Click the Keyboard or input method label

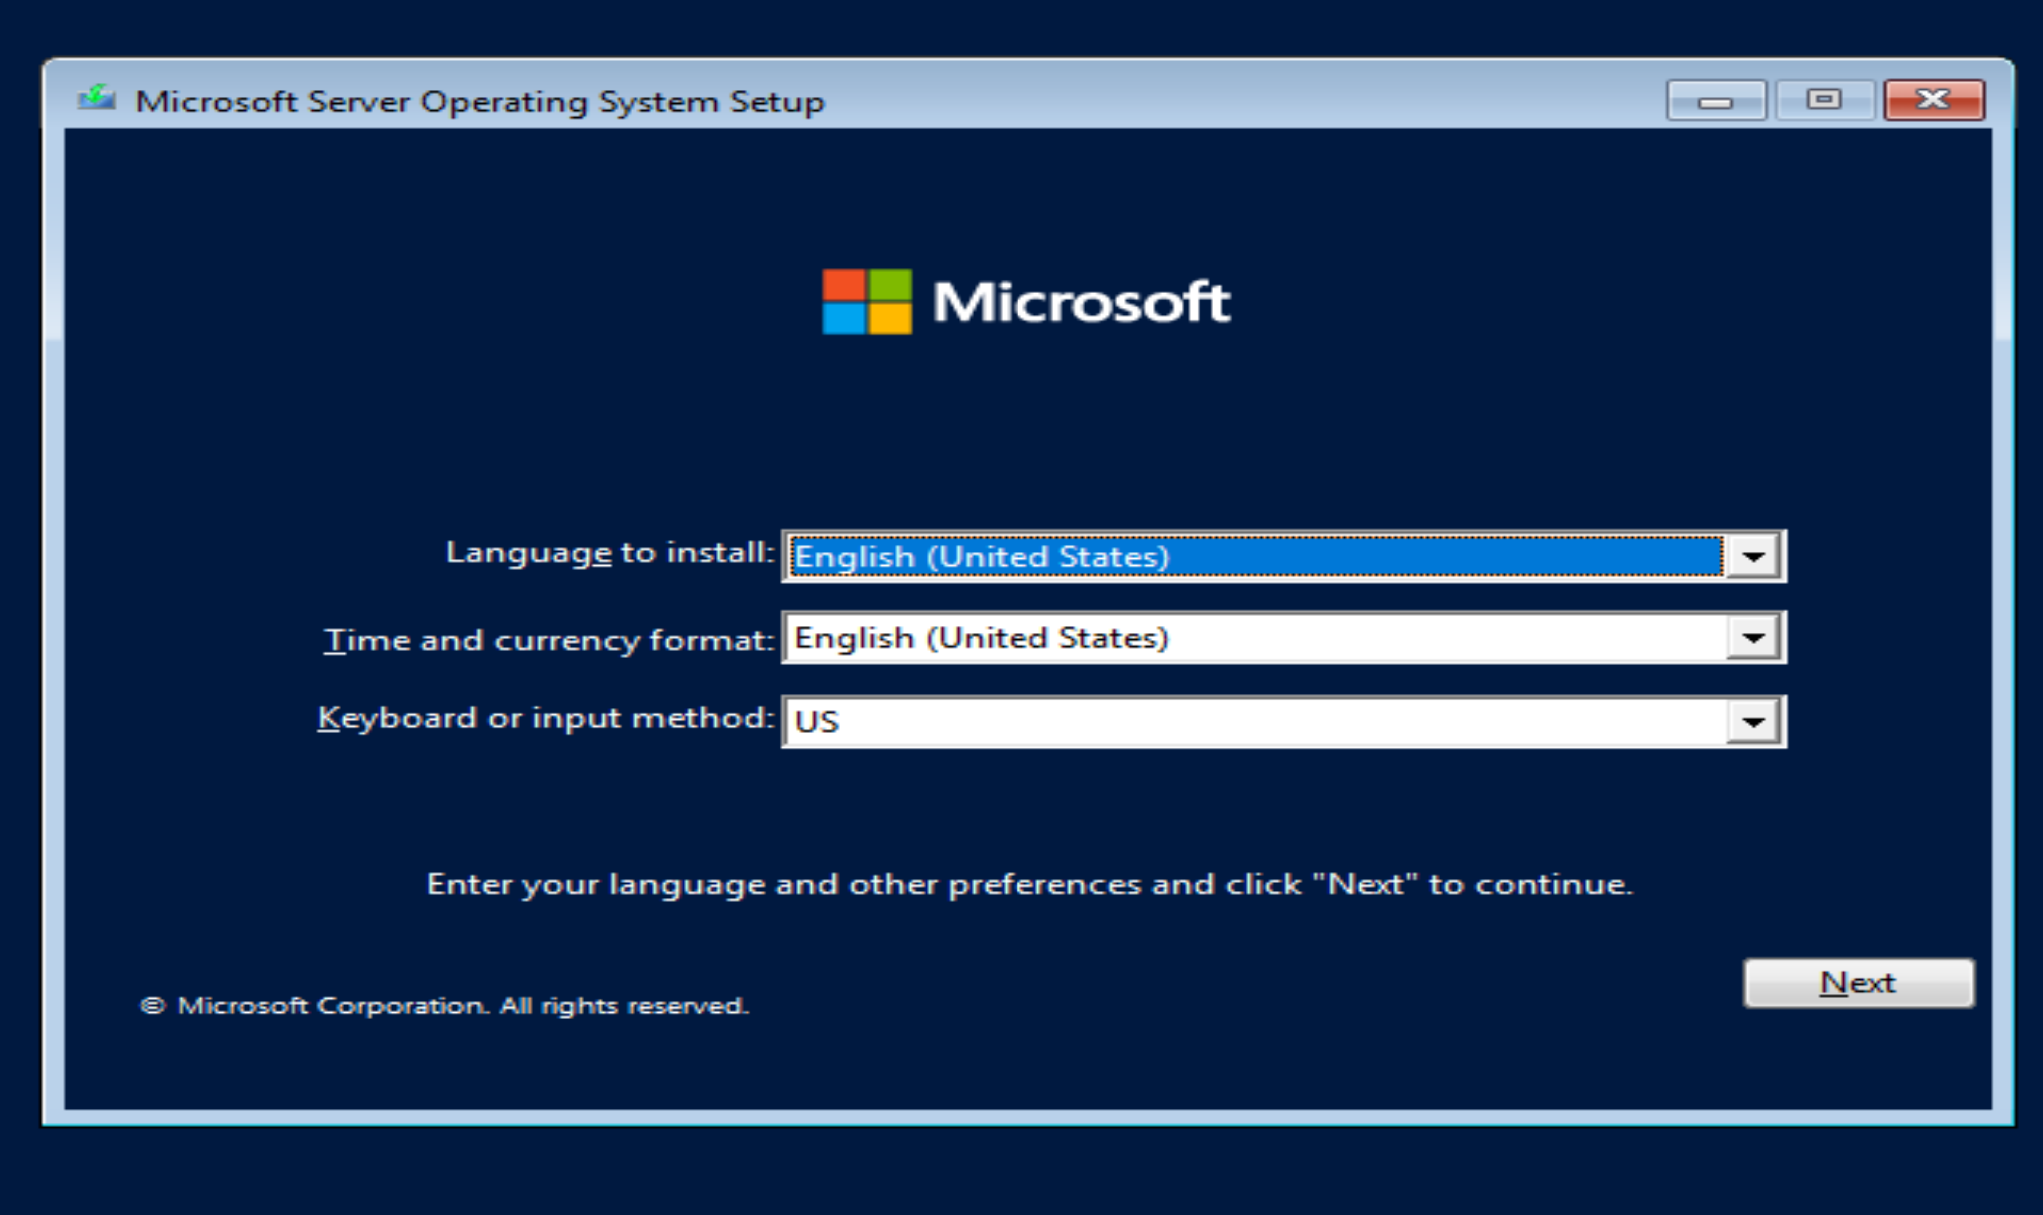[x=545, y=718]
